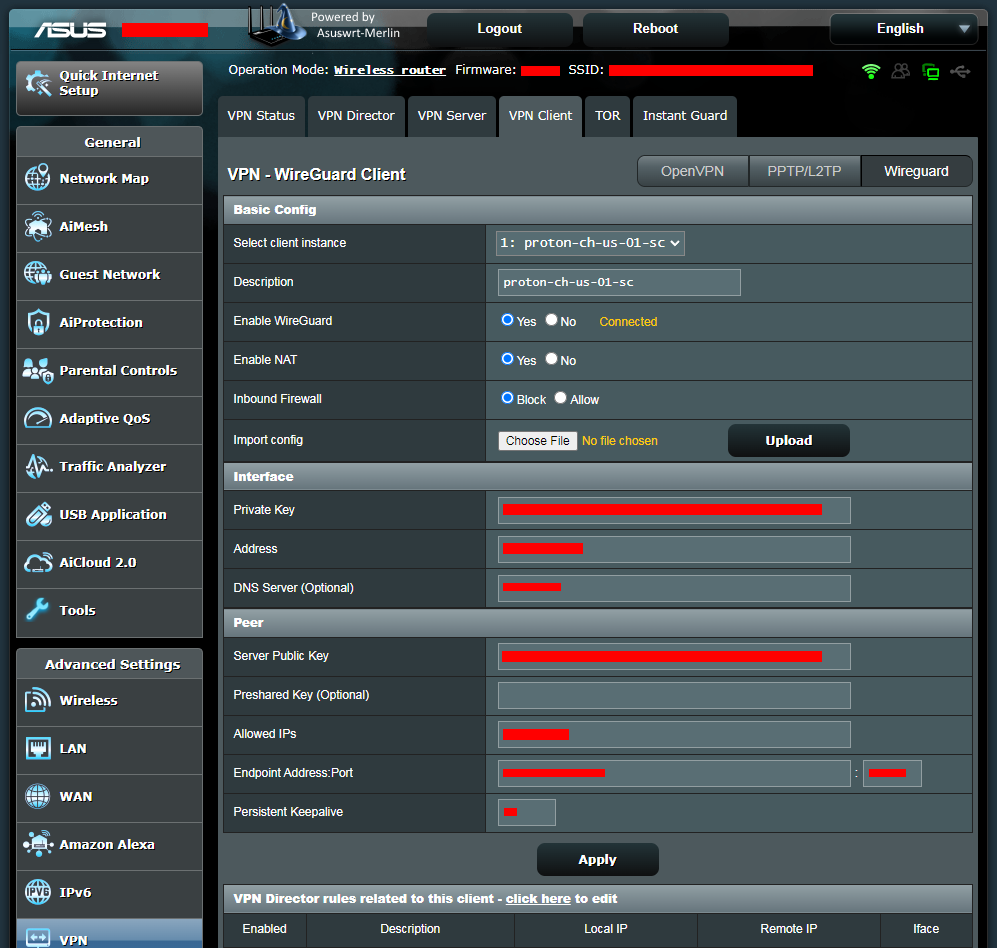The image size is (997, 948).
Task: Click the AiProtection shield icon
Action: (38, 322)
